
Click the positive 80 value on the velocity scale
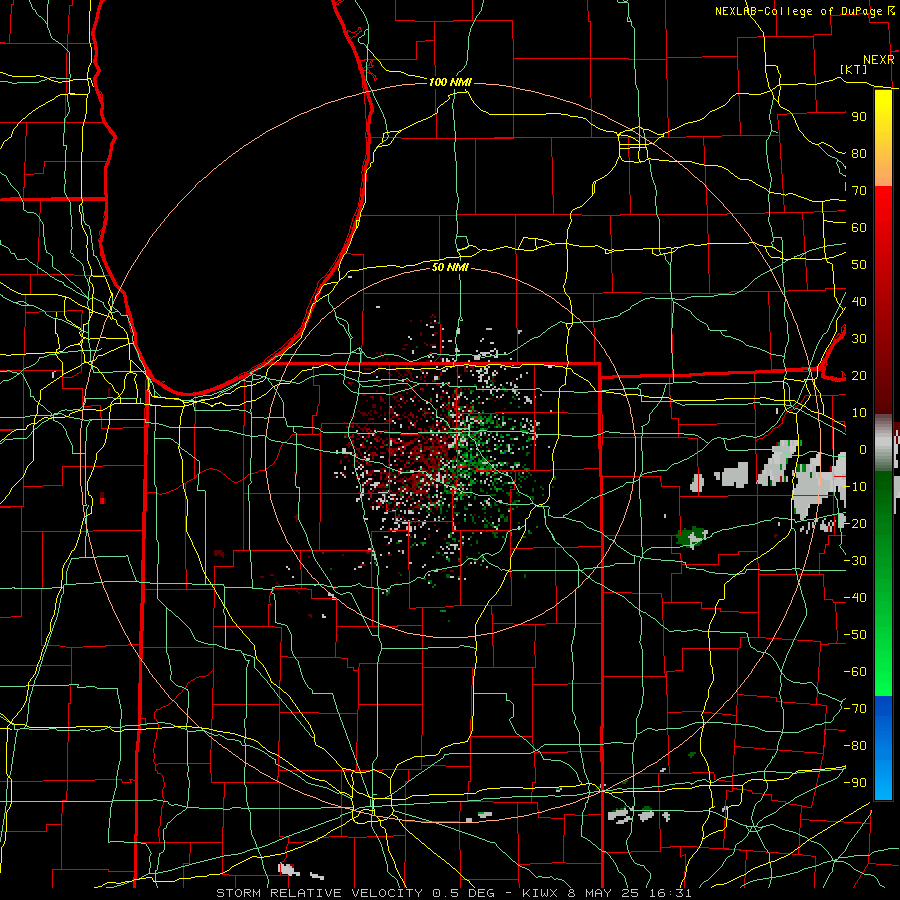(x=859, y=153)
